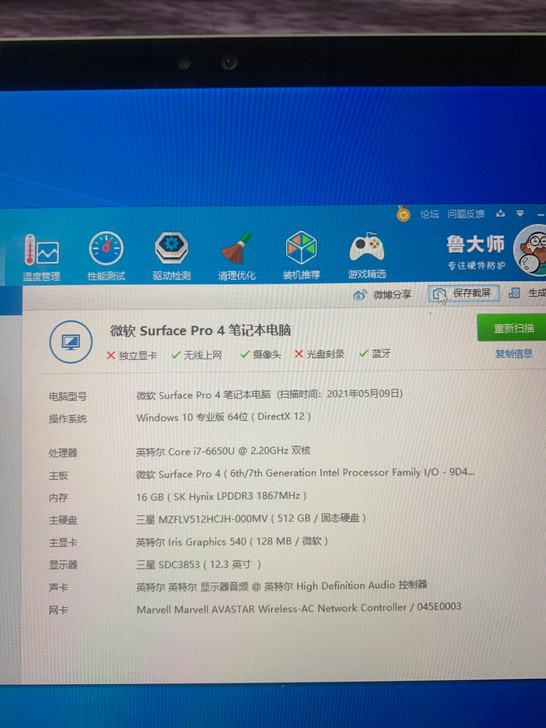Select the 声卡 row label

pyautogui.click(x=58, y=587)
